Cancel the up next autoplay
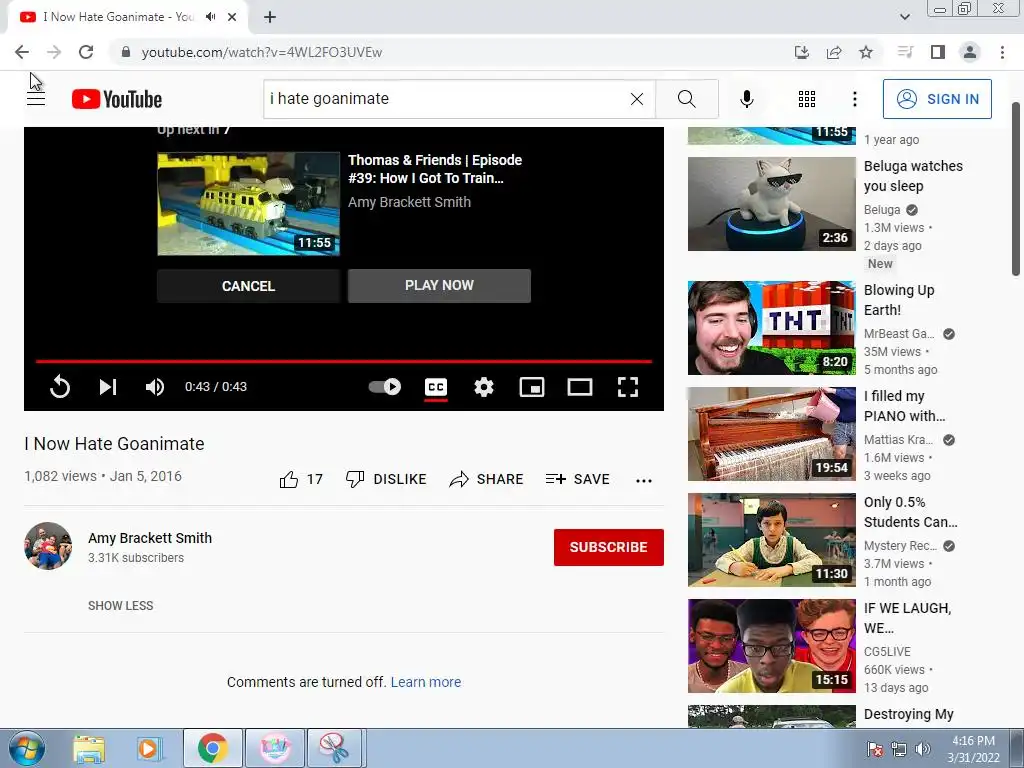 coord(248,286)
